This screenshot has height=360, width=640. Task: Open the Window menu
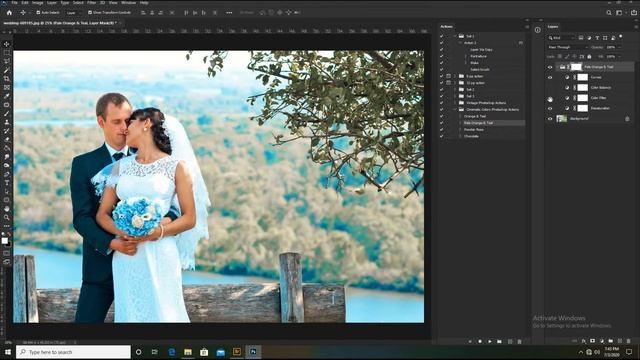pos(129,3)
